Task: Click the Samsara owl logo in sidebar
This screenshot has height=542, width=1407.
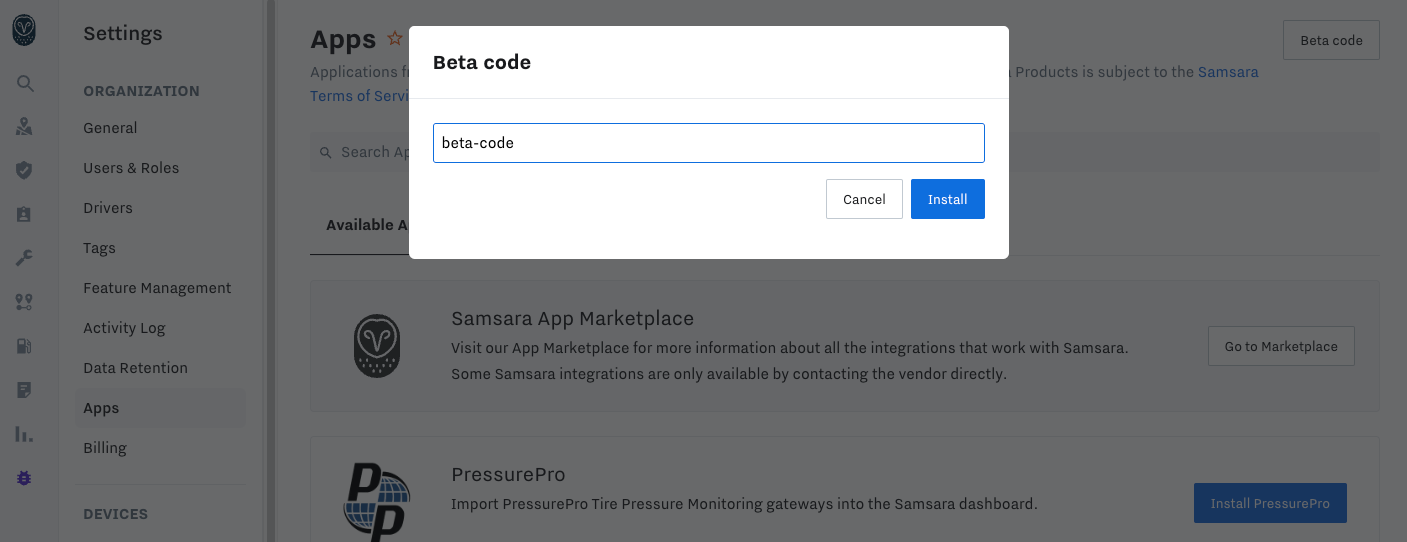Action: (24, 31)
